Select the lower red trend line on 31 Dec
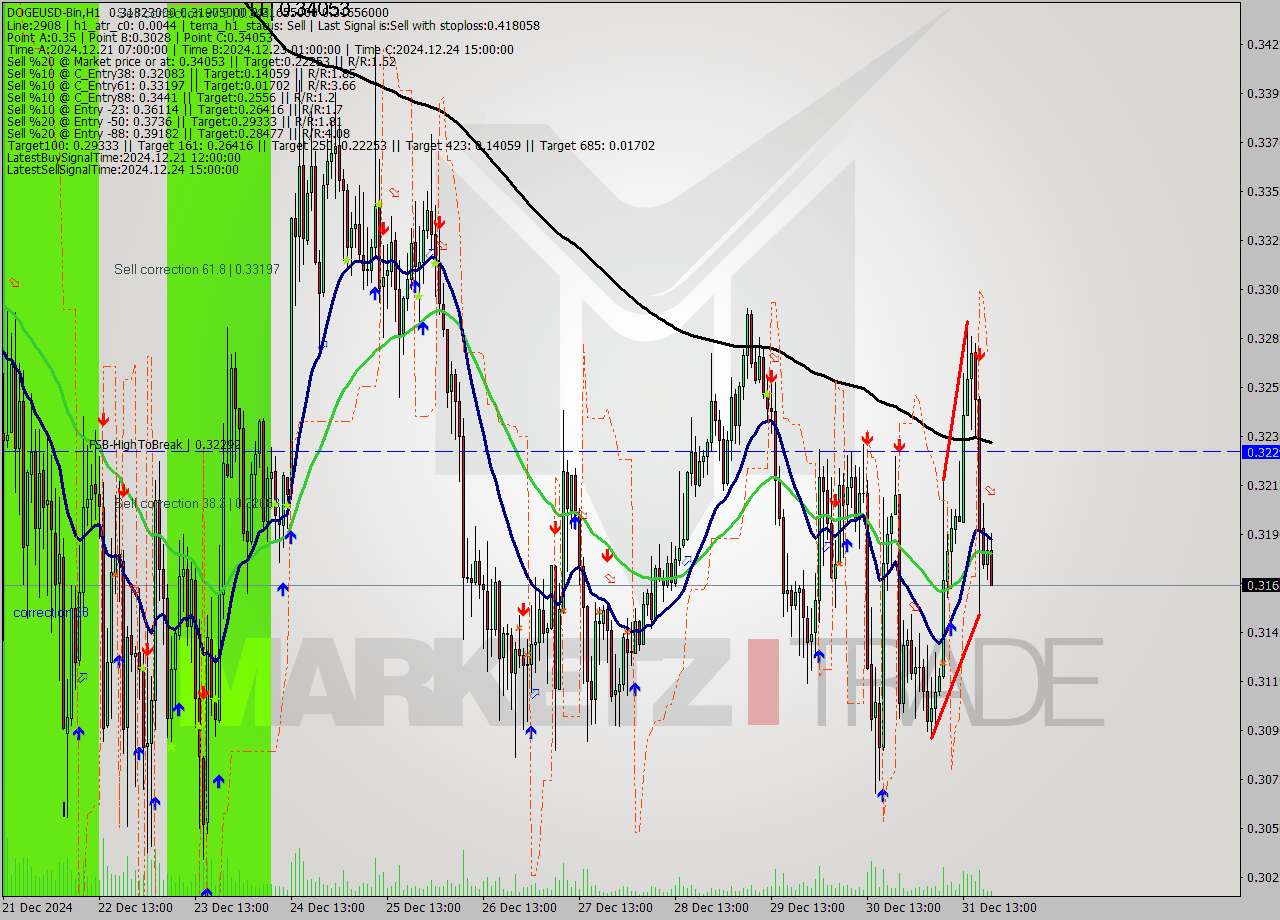This screenshot has height=920, width=1280. pos(955,677)
